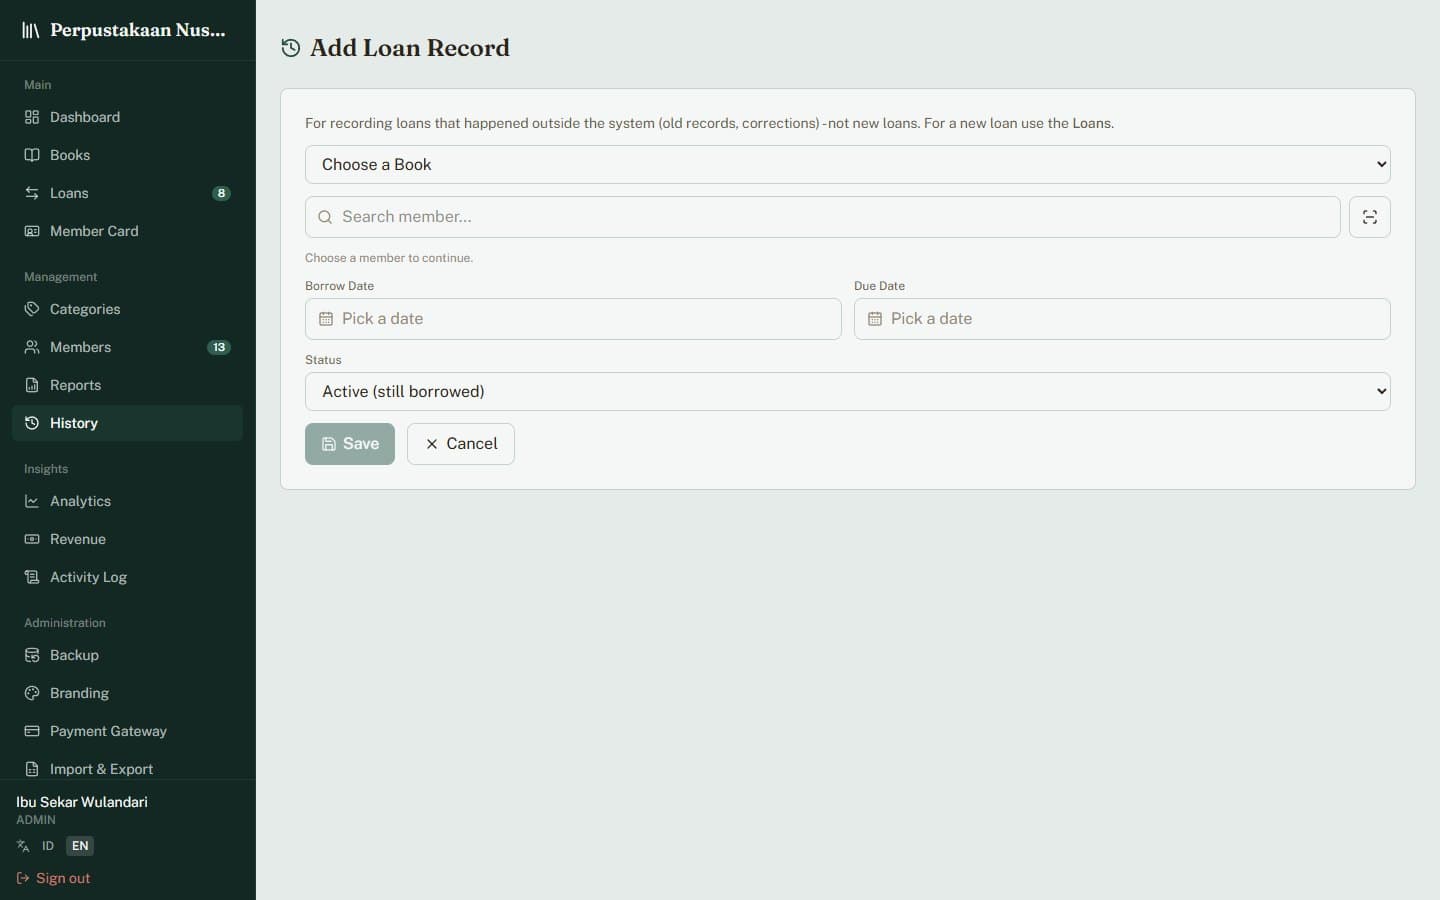Click the sign out arrow icon
This screenshot has height=900, width=1440.
(23, 878)
